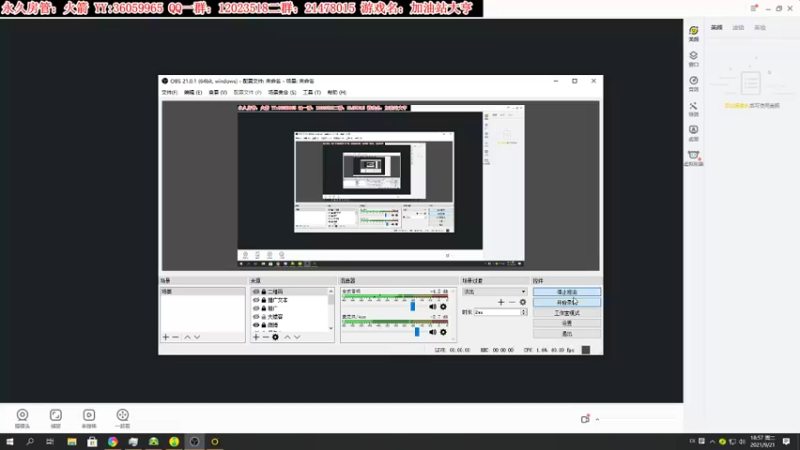Open the window (窗口) layers sidebar icon
The height and width of the screenshot is (450, 800).
(693, 58)
